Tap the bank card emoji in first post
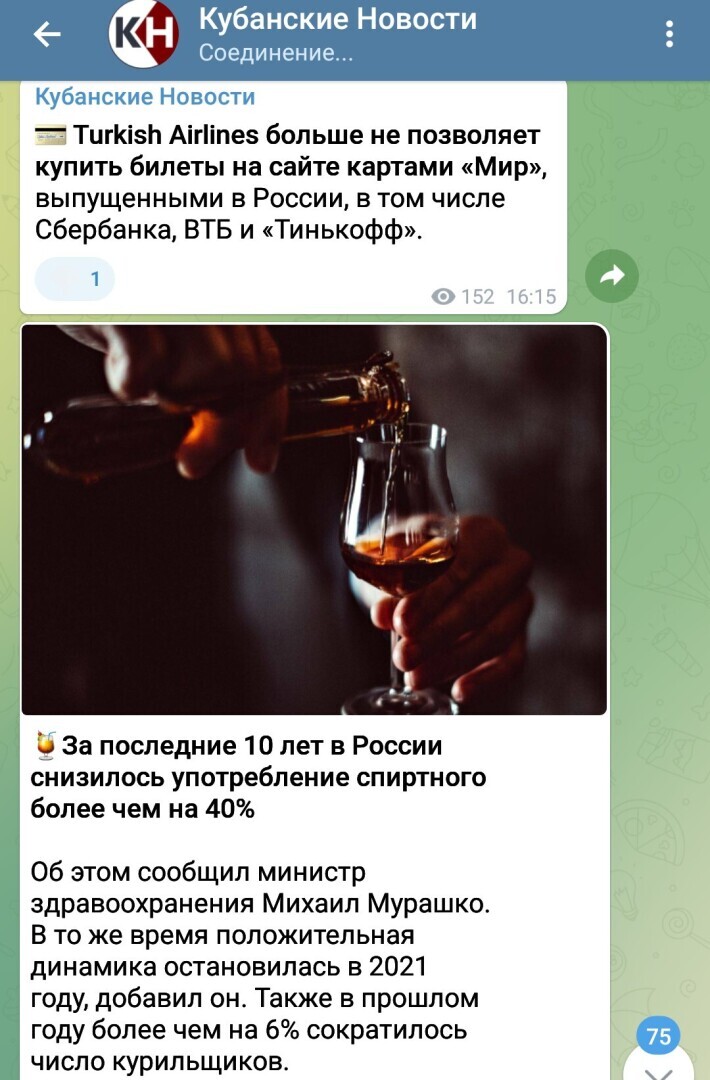710x1080 pixels. (x=51, y=136)
